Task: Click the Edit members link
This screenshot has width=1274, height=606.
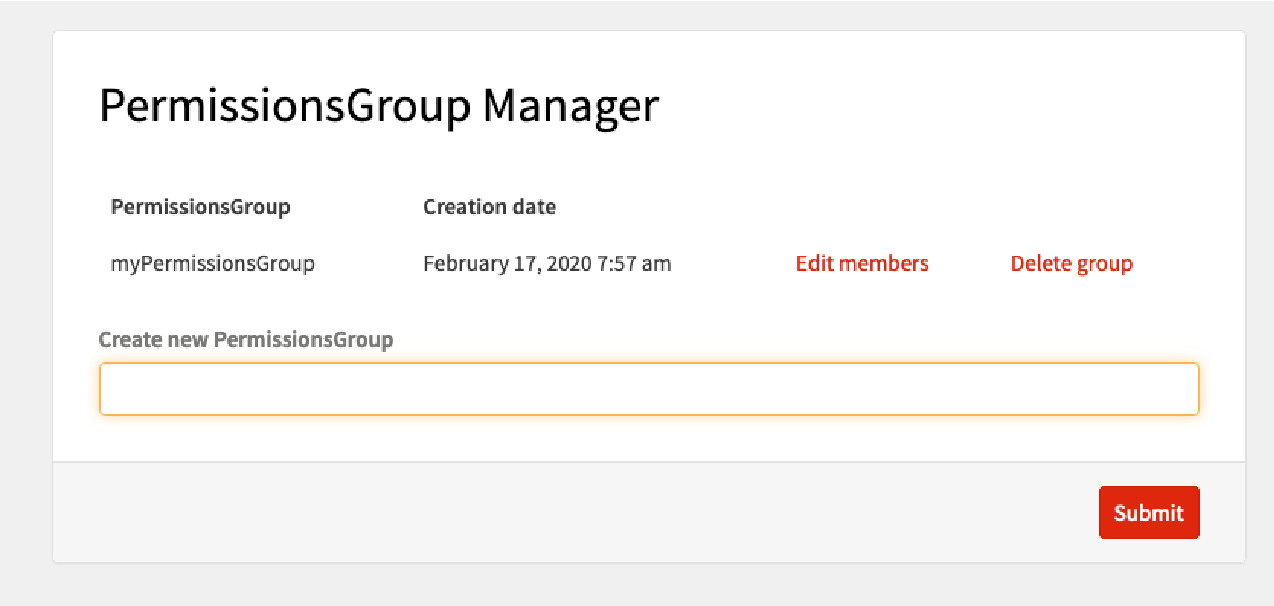Action: (x=861, y=264)
